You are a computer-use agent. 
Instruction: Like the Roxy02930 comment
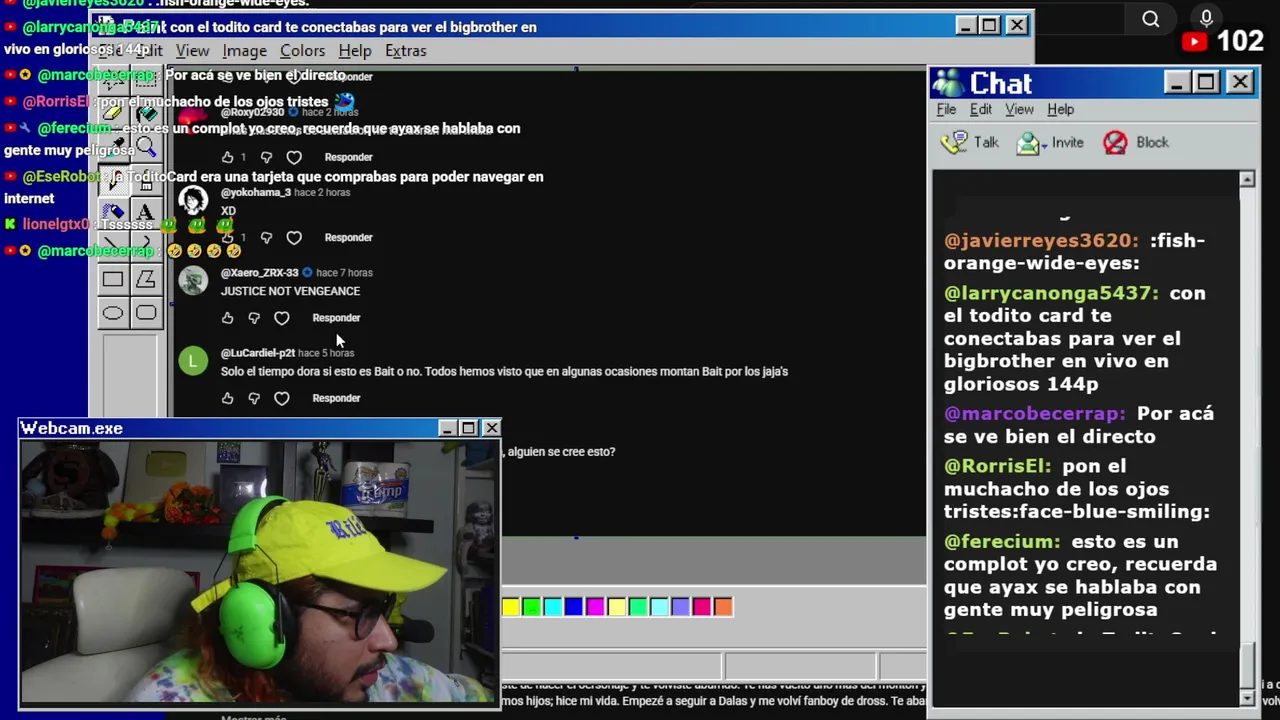[227, 157]
